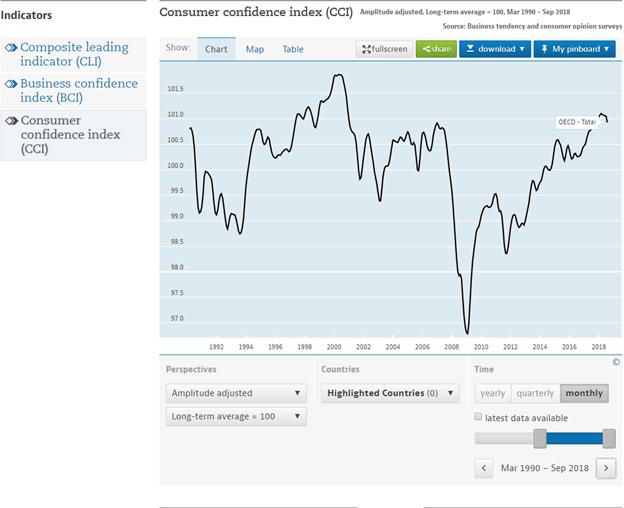624x508 pixels.
Task: Click the previous time period arrow
Action: (x=485, y=467)
